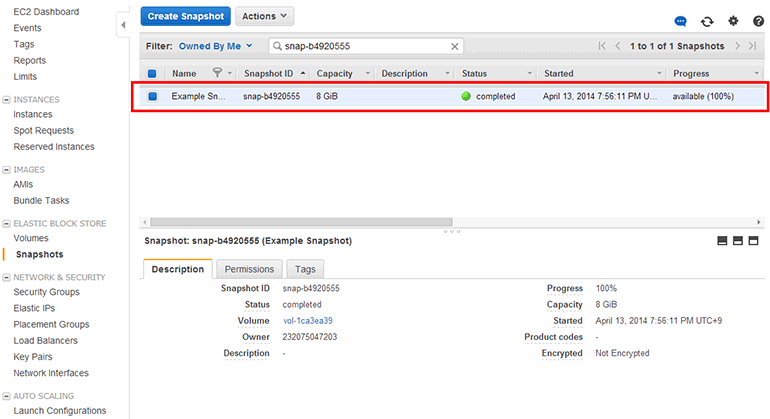Click the Create Snapshot button
The image size is (770, 419).
(186, 16)
